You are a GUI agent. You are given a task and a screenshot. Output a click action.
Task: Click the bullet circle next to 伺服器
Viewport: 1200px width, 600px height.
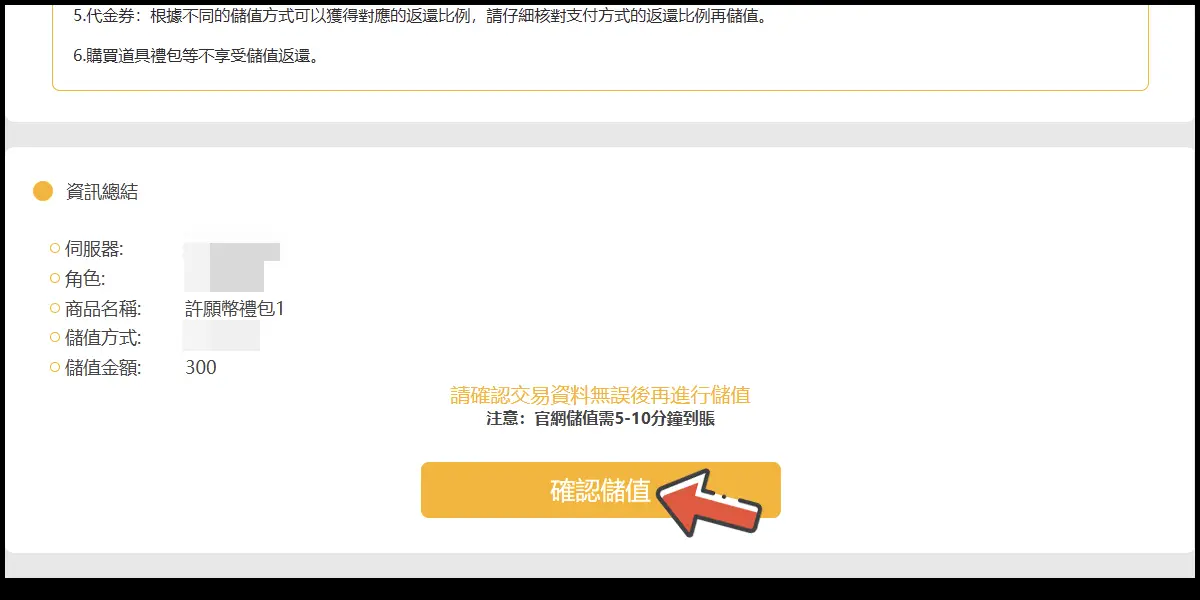55,249
